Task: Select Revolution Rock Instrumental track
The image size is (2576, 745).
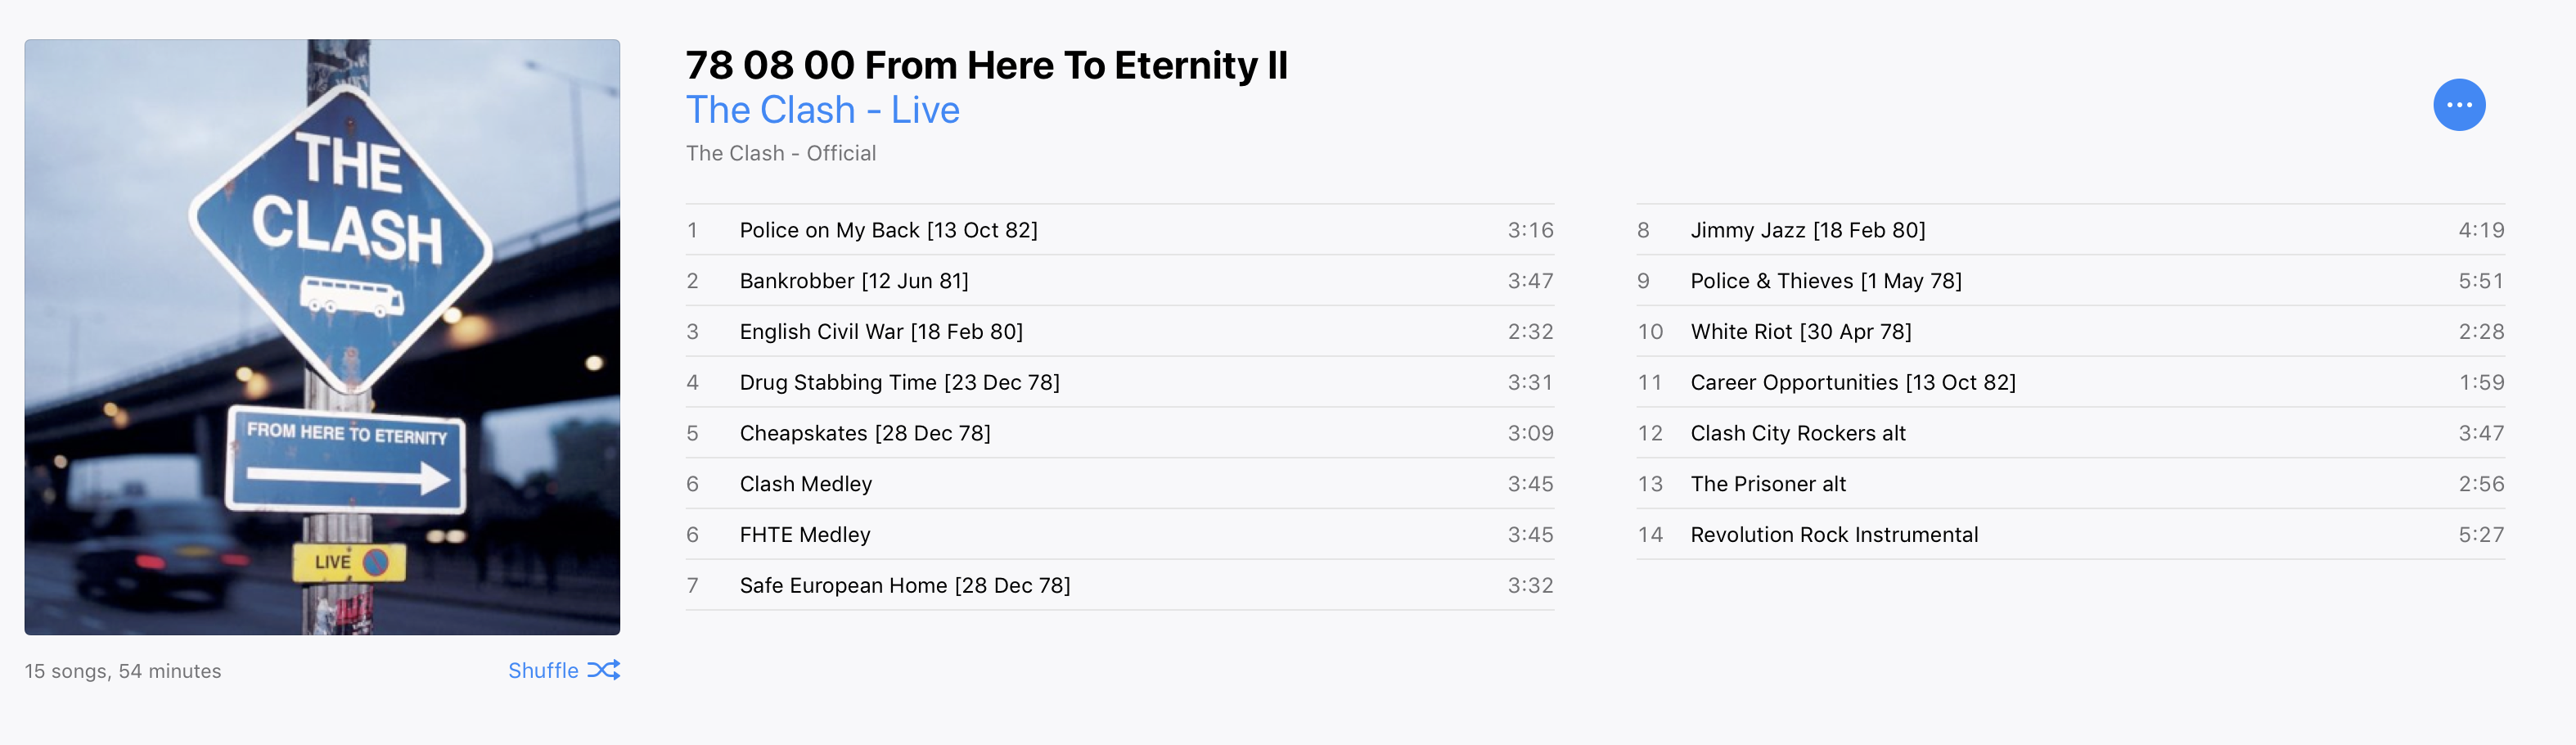Action: [x=2070, y=535]
